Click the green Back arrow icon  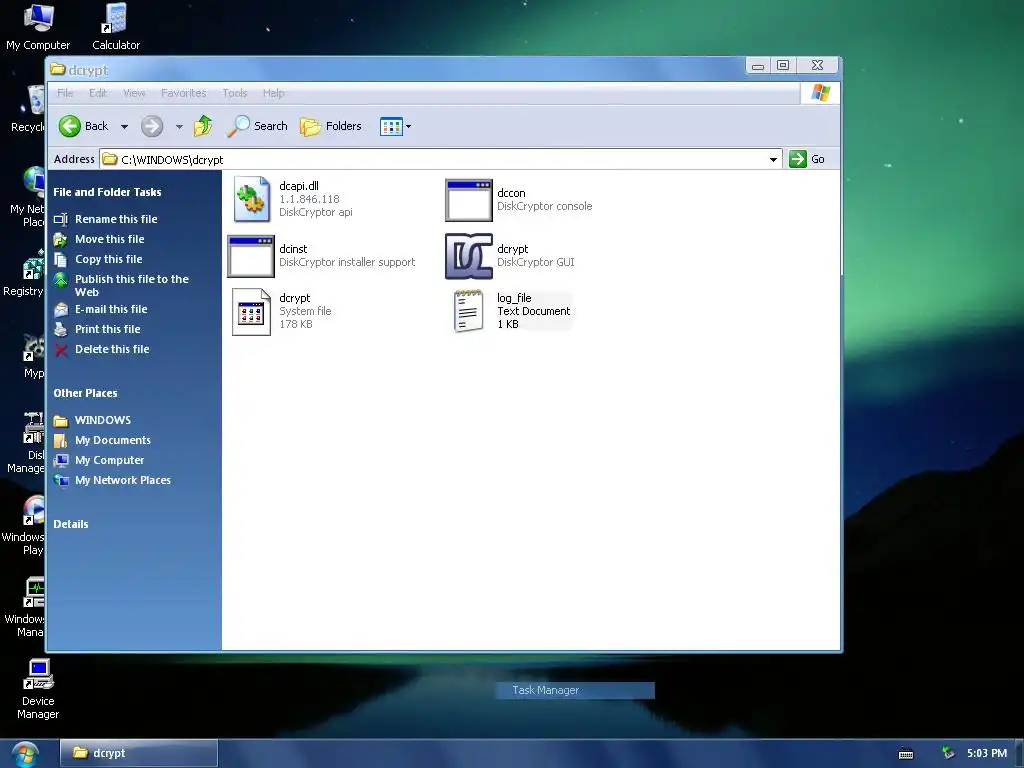[69, 126]
